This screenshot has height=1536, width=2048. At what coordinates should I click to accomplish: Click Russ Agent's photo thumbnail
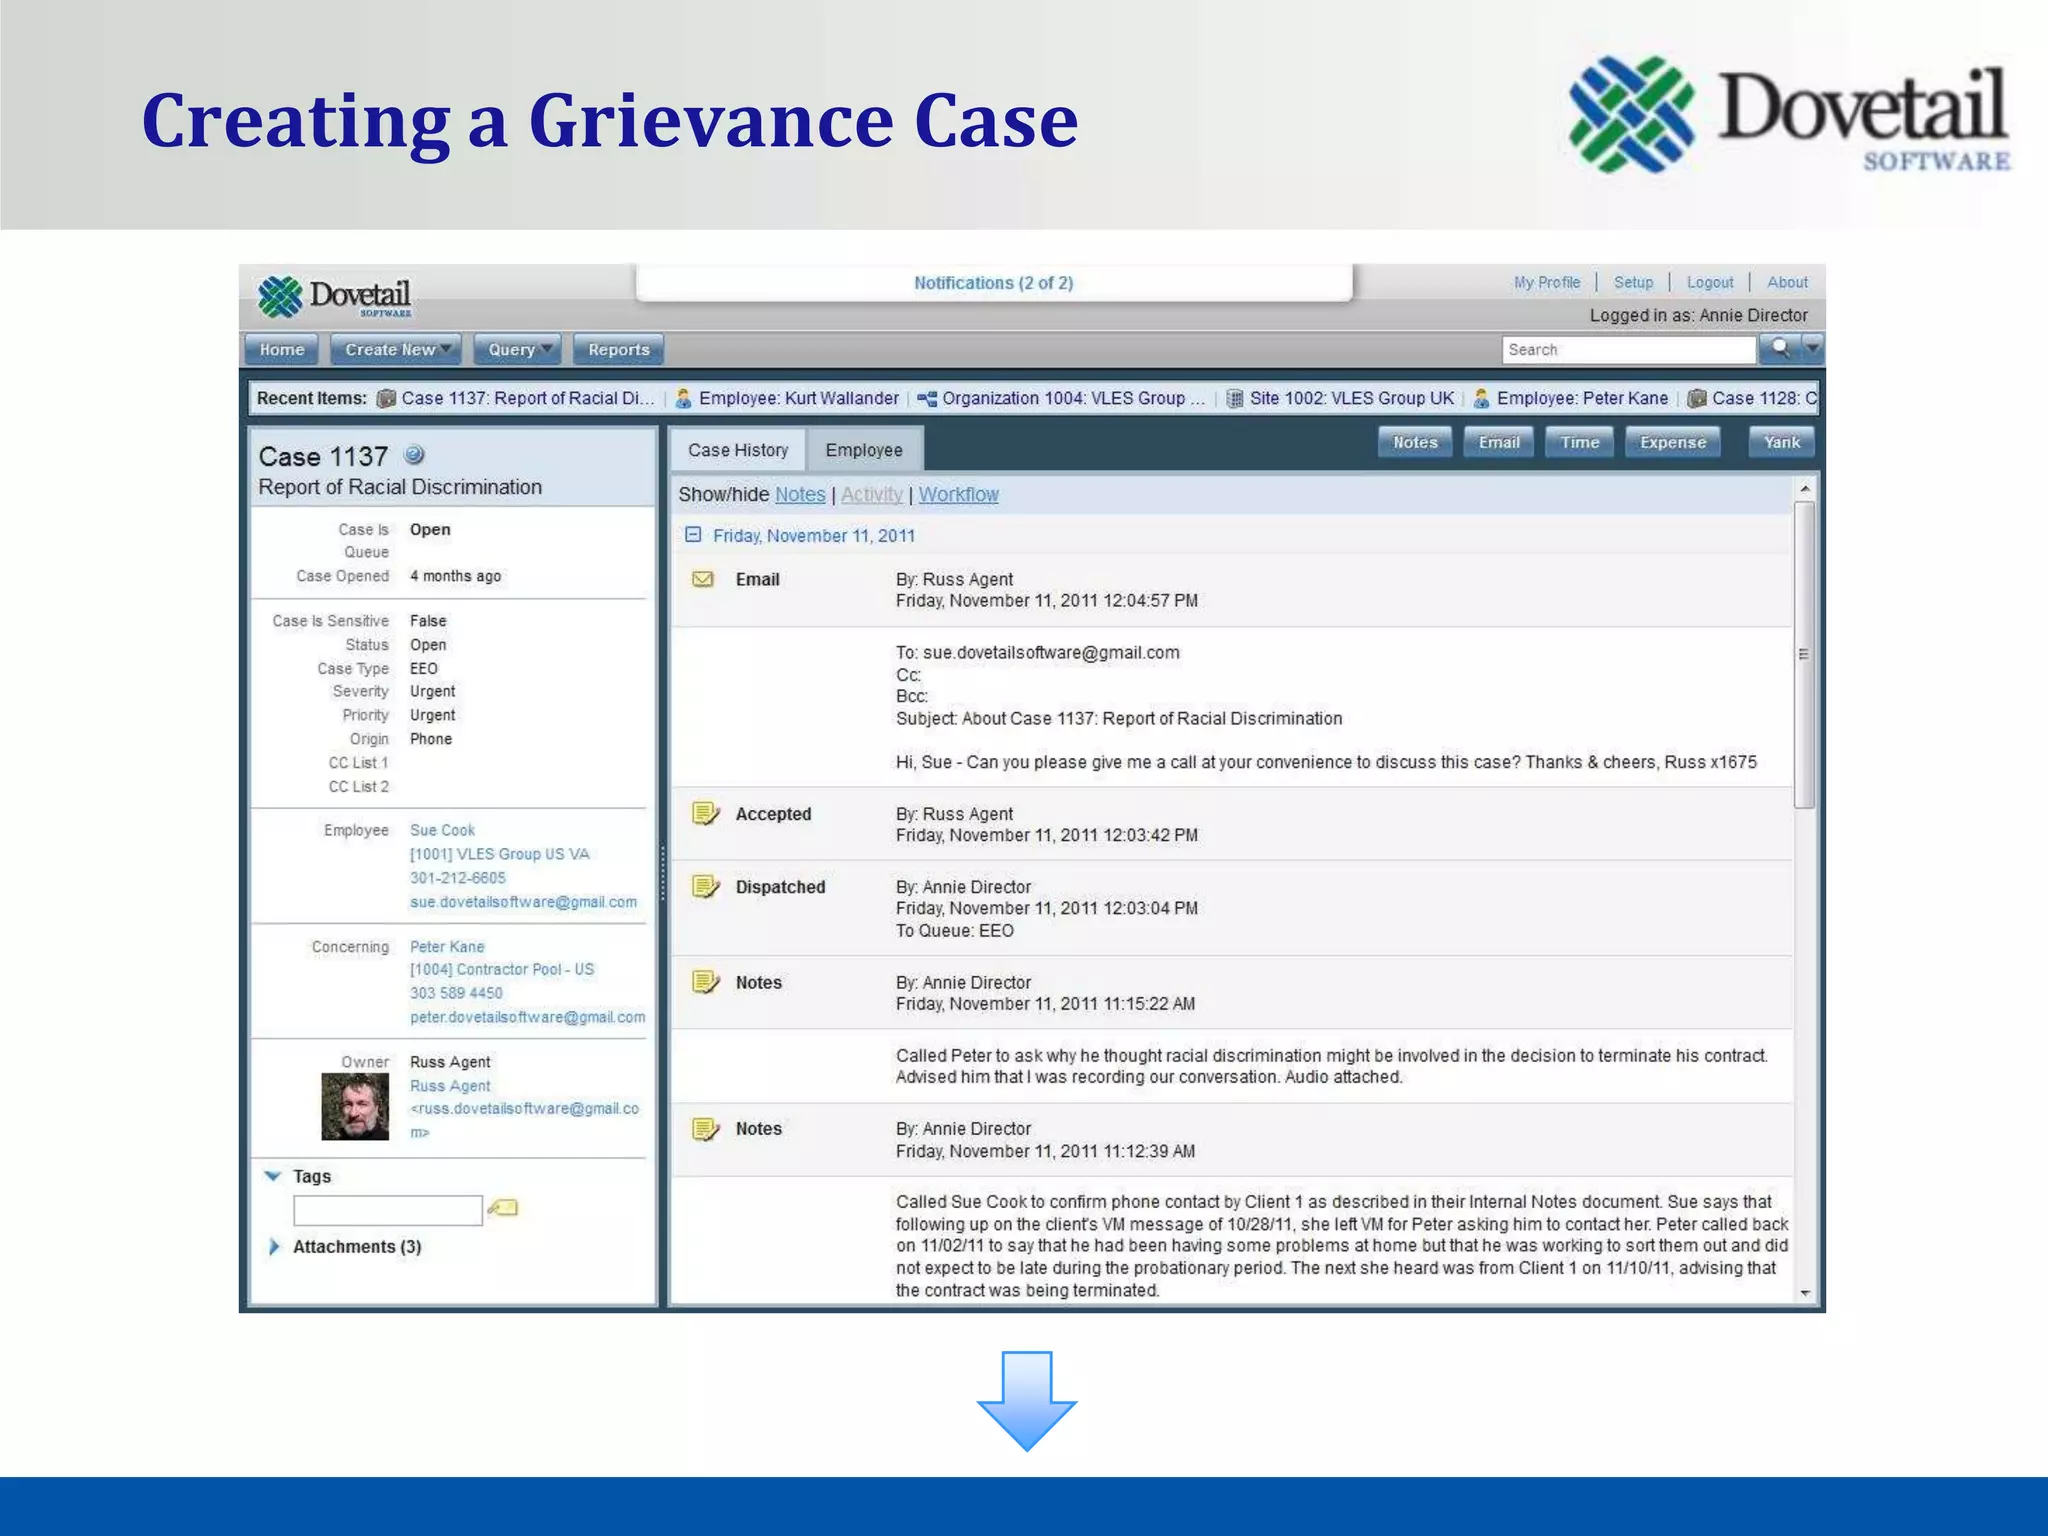[x=355, y=1107]
